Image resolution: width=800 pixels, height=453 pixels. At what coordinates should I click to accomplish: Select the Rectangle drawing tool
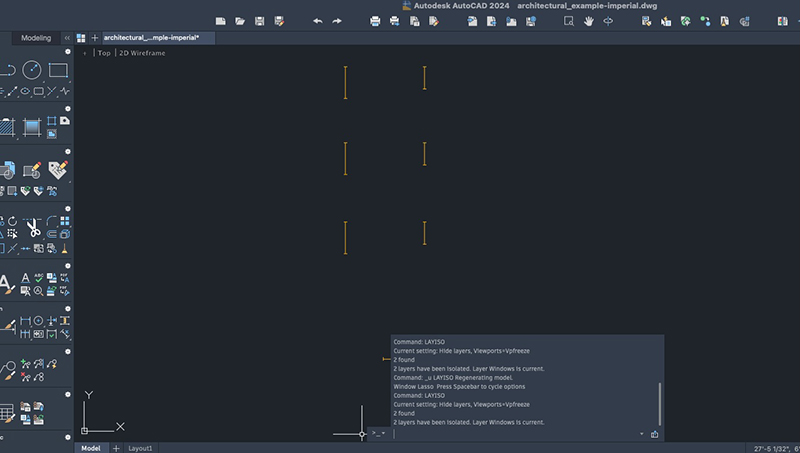(58, 70)
